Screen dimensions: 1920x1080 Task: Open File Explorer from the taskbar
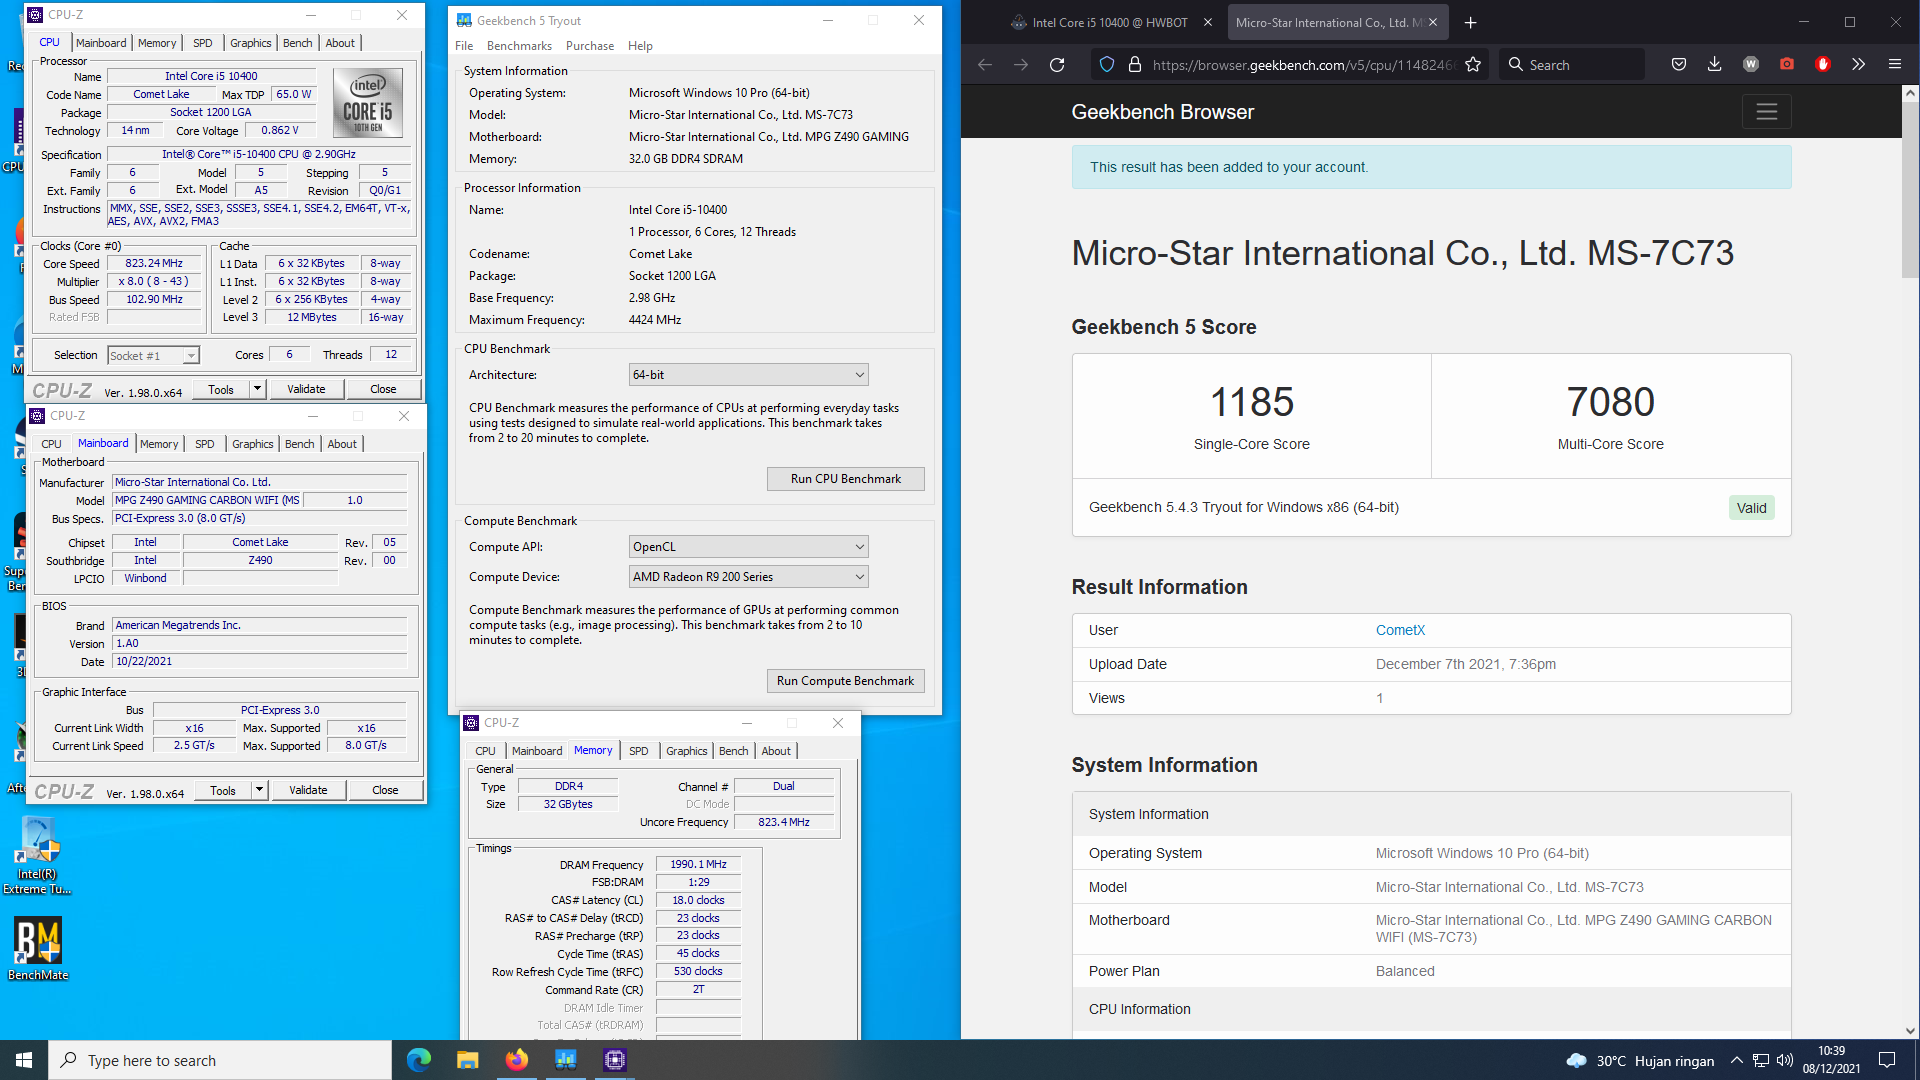[x=468, y=1060]
